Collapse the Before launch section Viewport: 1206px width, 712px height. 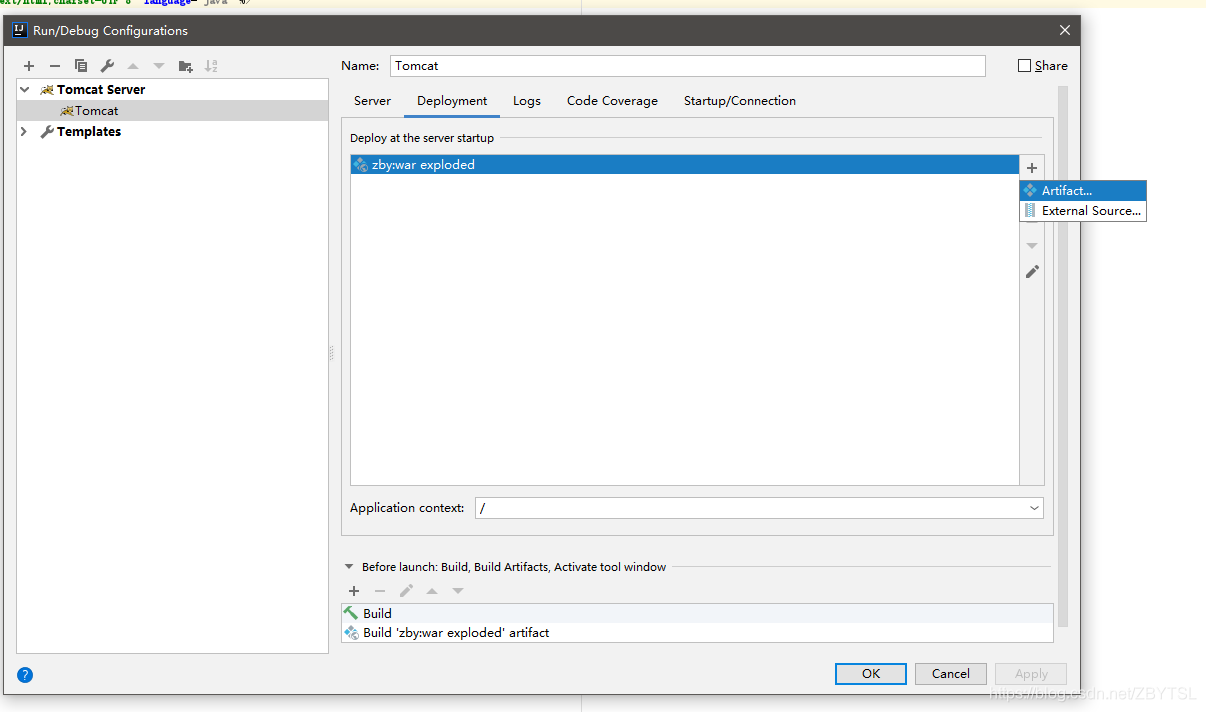pos(349,567)
